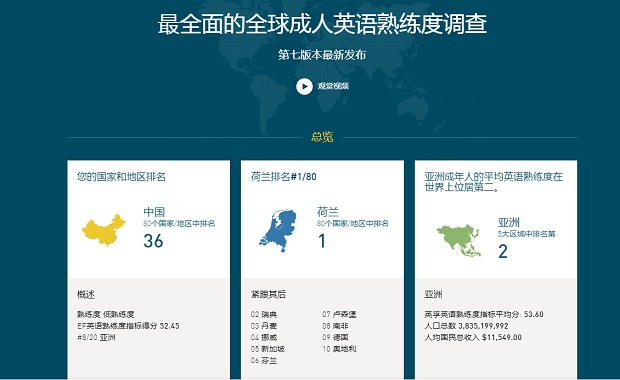
Task: Select 09 德国 in the ranking list
Action: tap(335, 337)
